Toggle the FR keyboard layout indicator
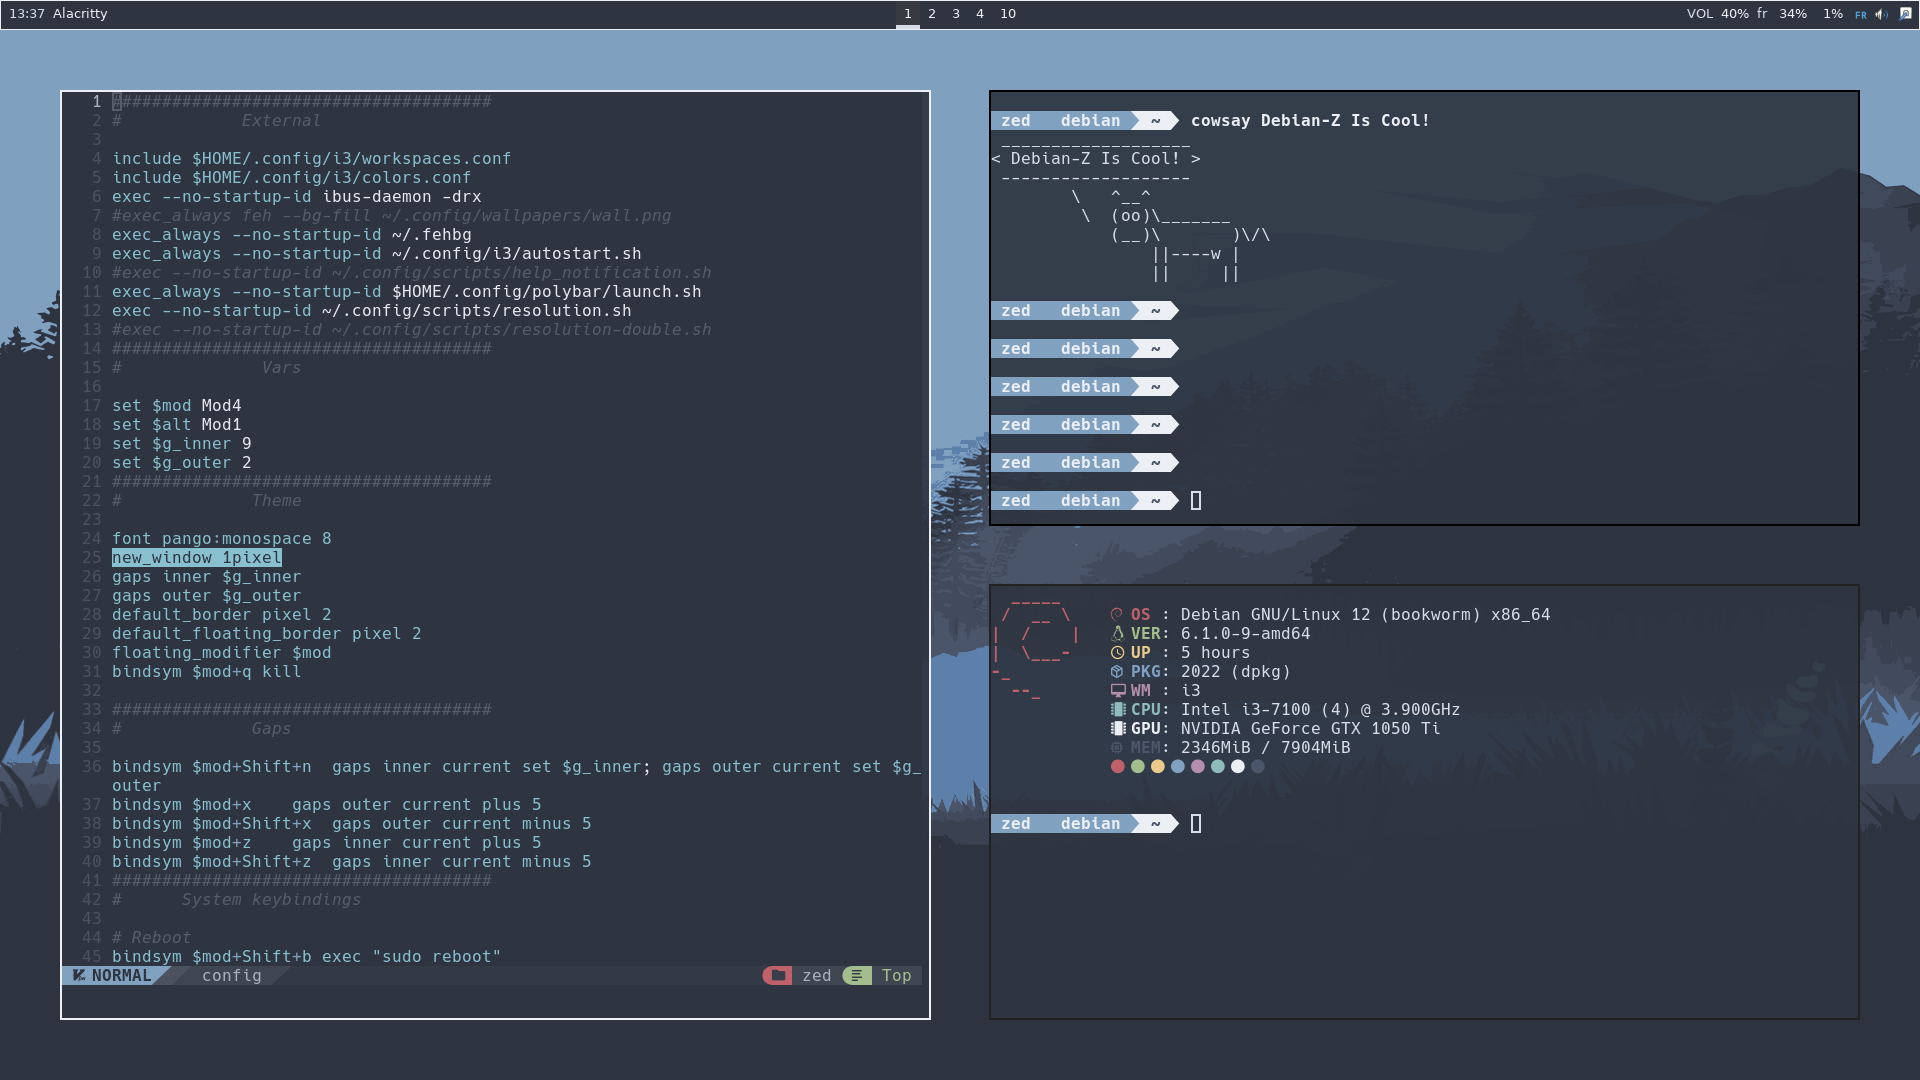This screenshot has height=1080, width=1920. click(x=1861, y=14)
